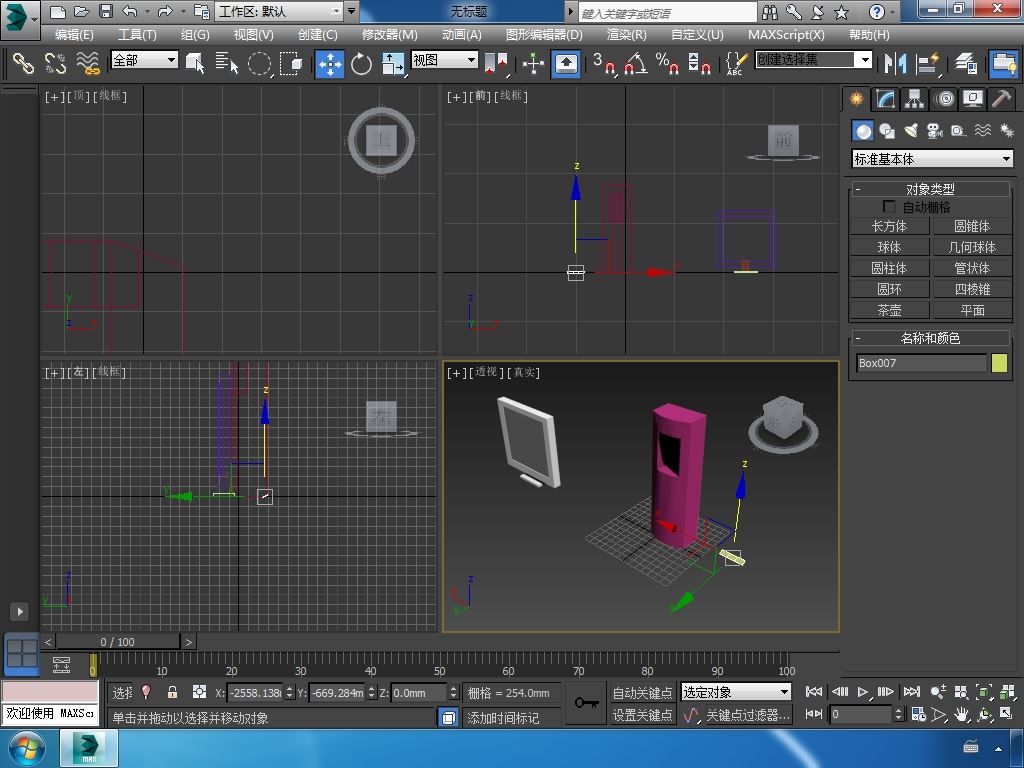Collapse the 对象类型 rollout

[931, 189]
